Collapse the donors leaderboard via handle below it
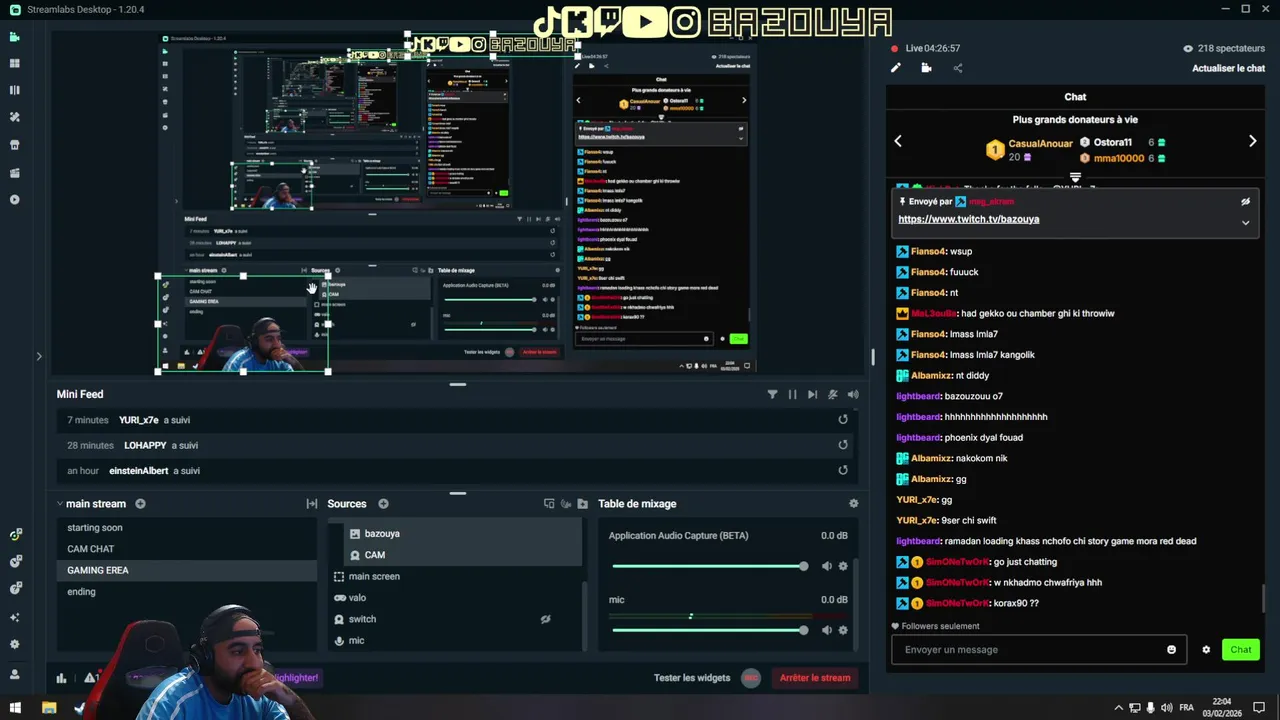The image size is (1280, 720). 1075,178
